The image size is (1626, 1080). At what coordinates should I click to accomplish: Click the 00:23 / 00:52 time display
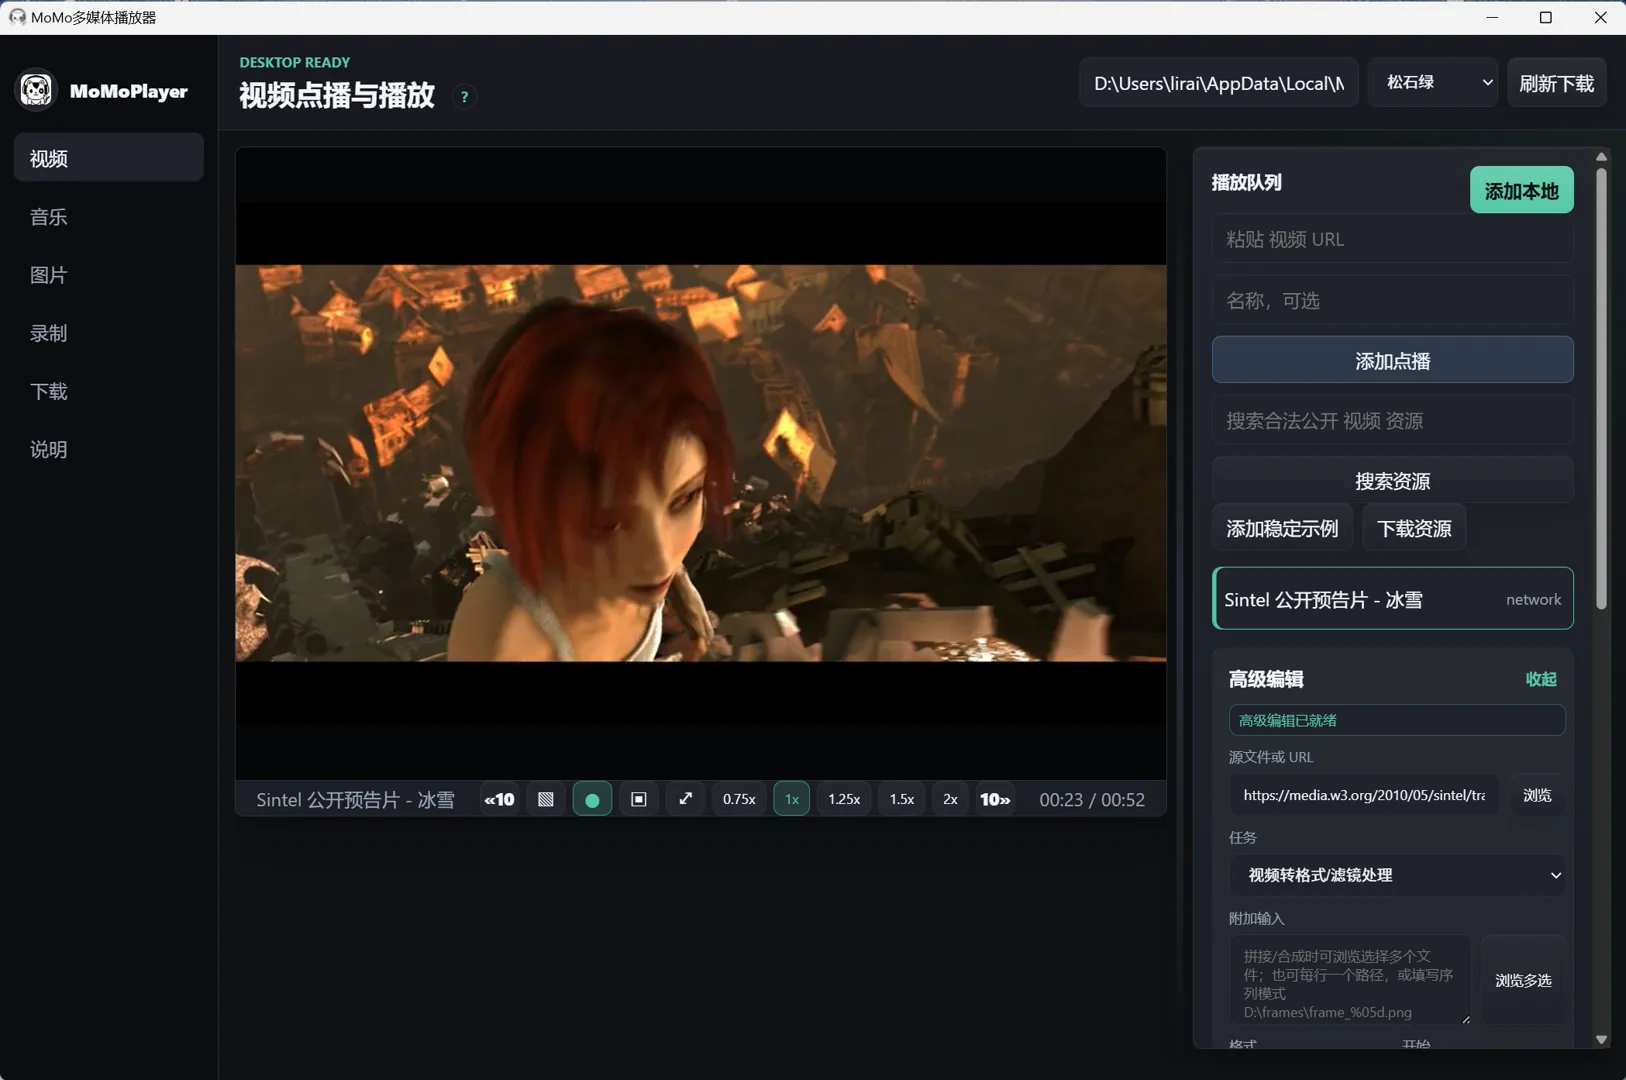[x=1092, y=799]
